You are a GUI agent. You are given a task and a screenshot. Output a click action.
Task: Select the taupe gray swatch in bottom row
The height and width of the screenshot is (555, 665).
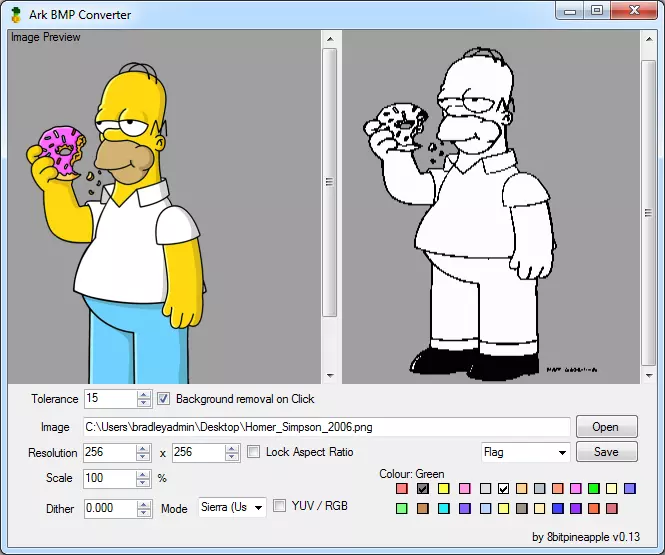click(522, 508)
